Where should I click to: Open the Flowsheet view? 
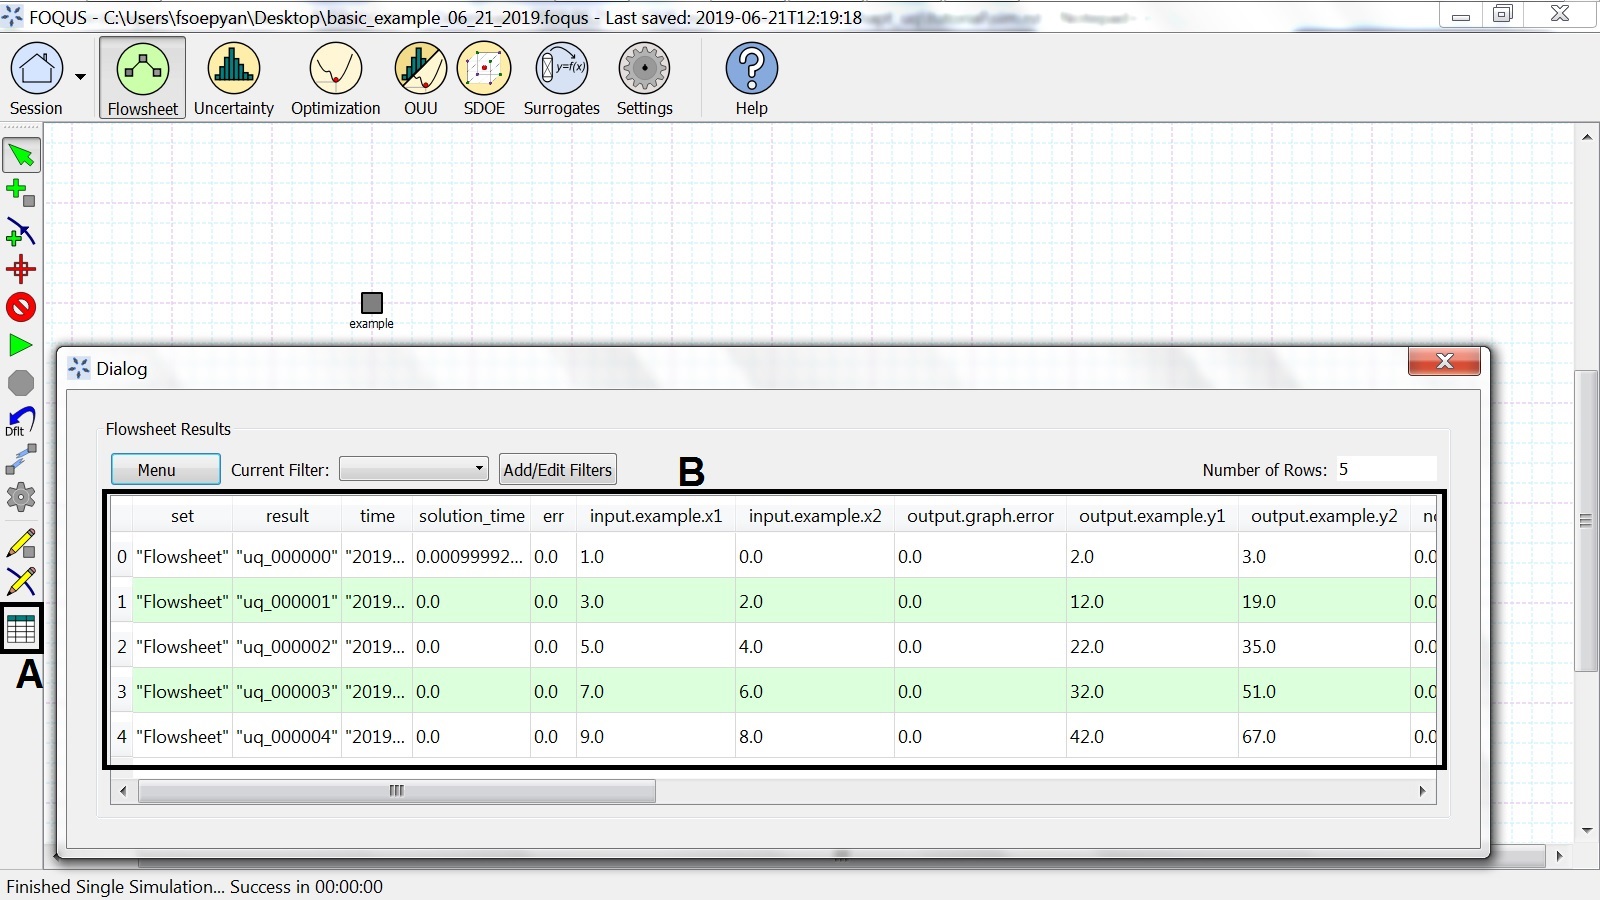tap(141, 77)
